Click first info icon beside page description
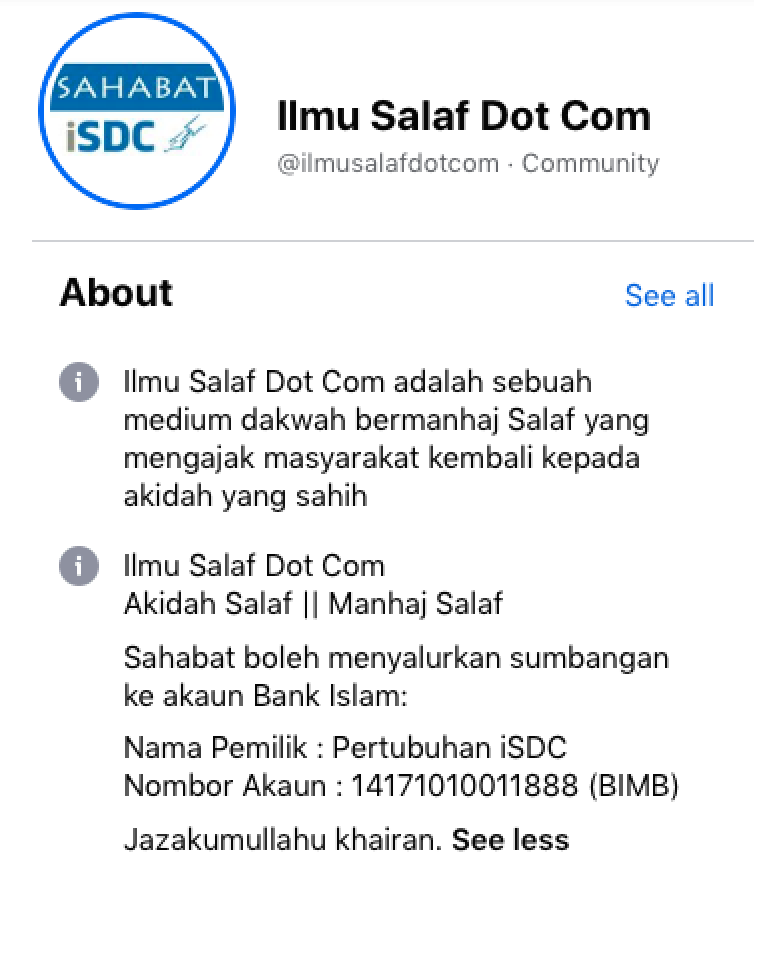Image resolution: width=771 pixels, height=954 pixels. coord(78,382)
